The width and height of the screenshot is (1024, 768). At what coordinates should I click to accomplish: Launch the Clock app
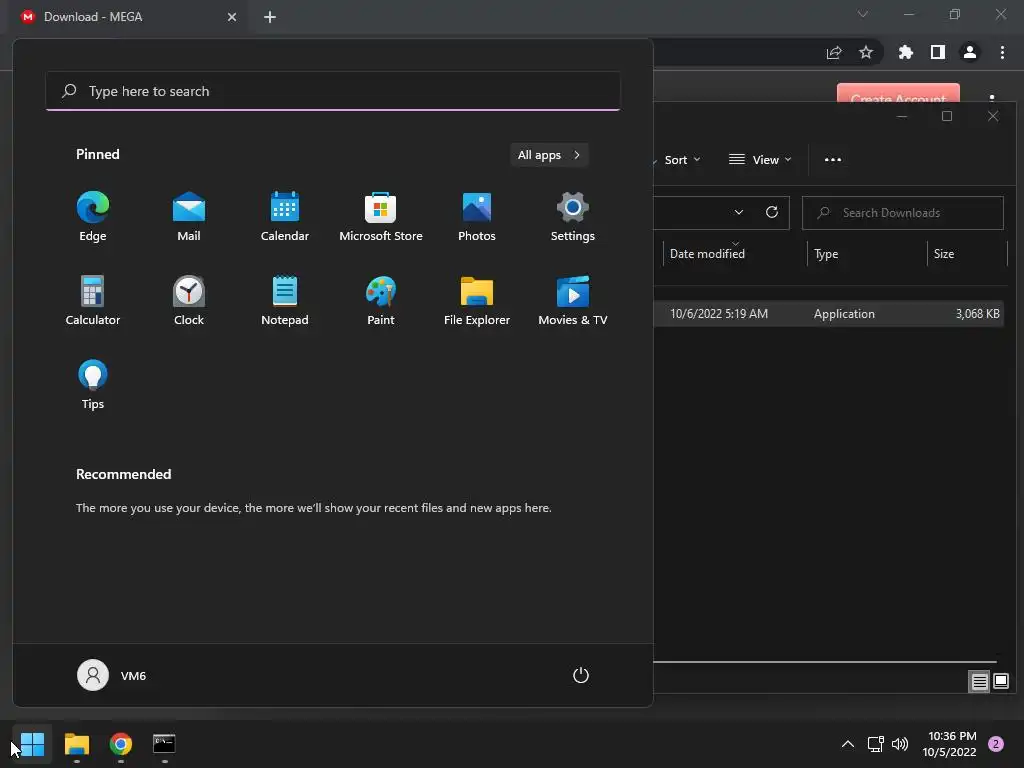pyautogui.click(x=189, y=300)
